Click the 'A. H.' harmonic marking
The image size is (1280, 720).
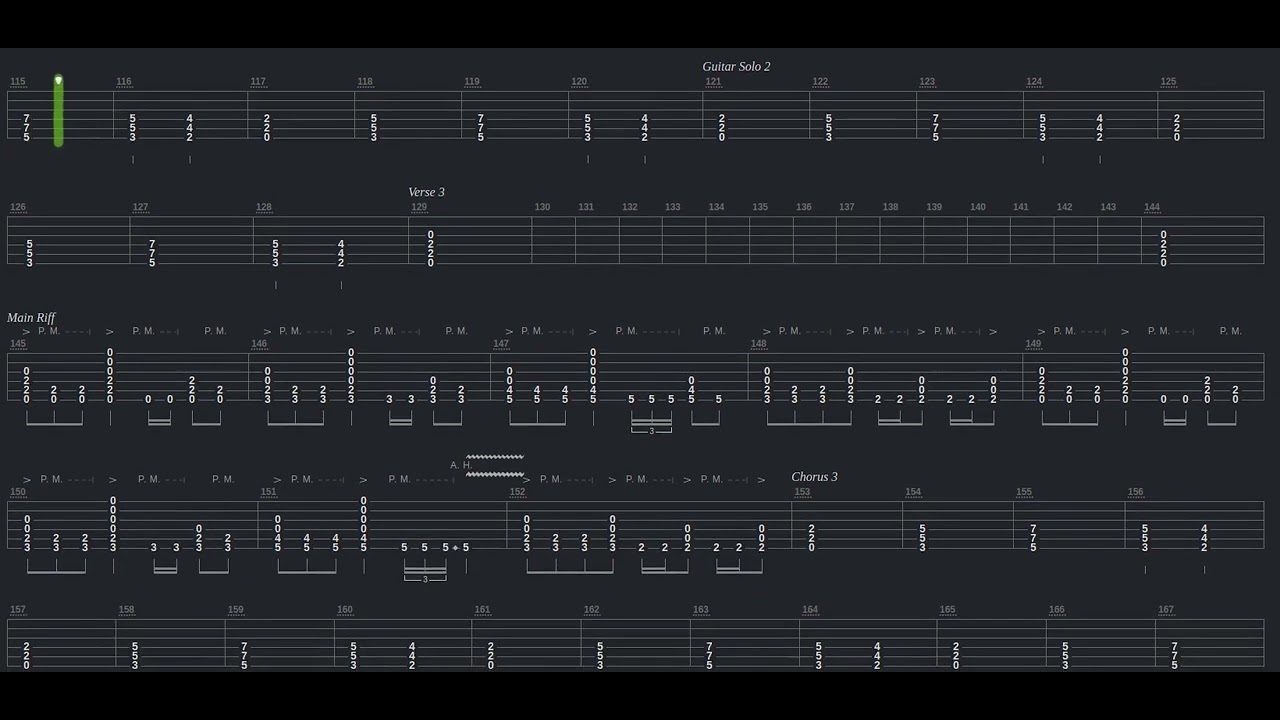point(461,465)
